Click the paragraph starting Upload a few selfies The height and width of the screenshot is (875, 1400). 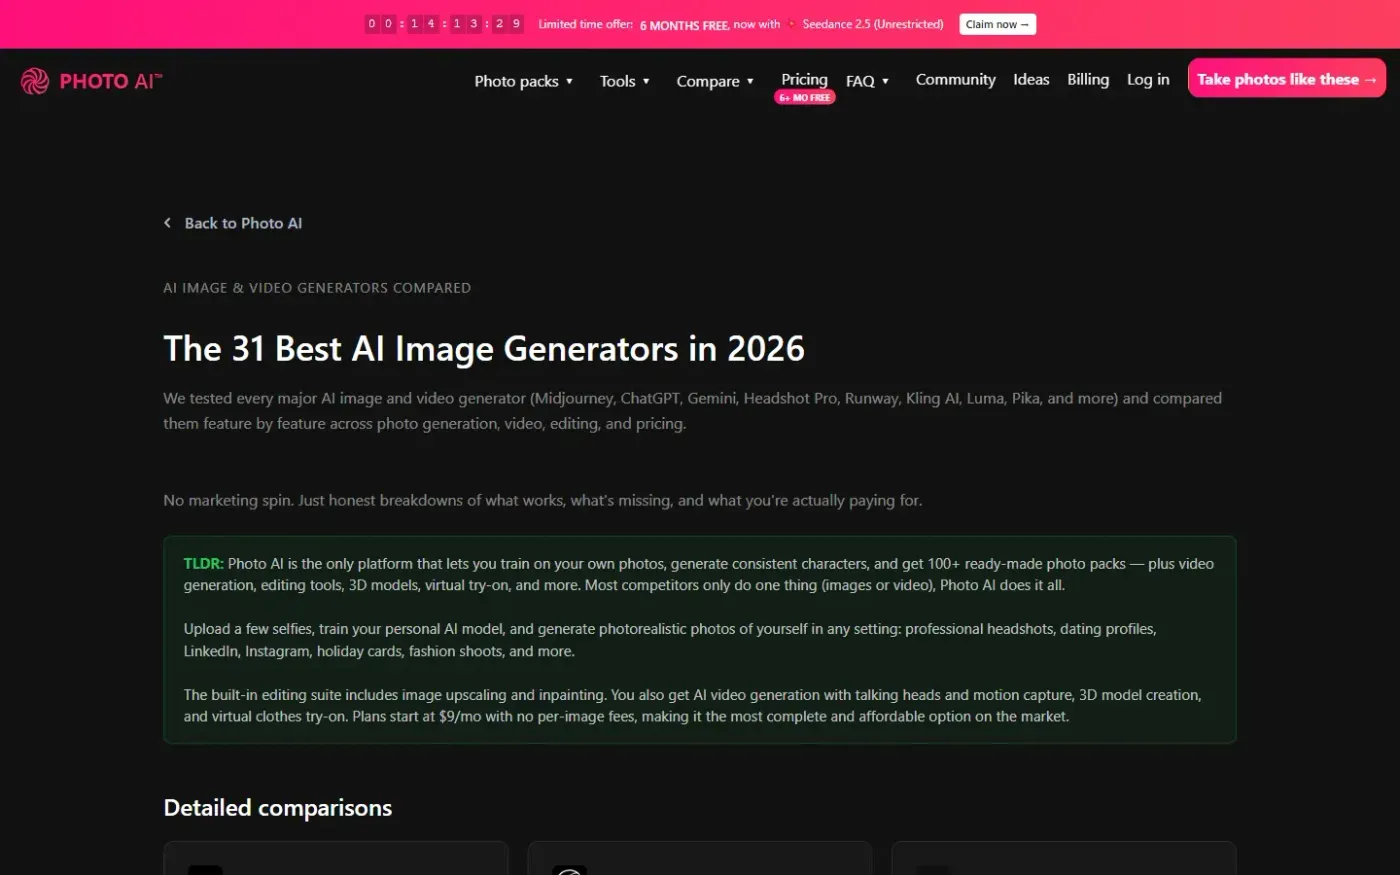(670, 640)
